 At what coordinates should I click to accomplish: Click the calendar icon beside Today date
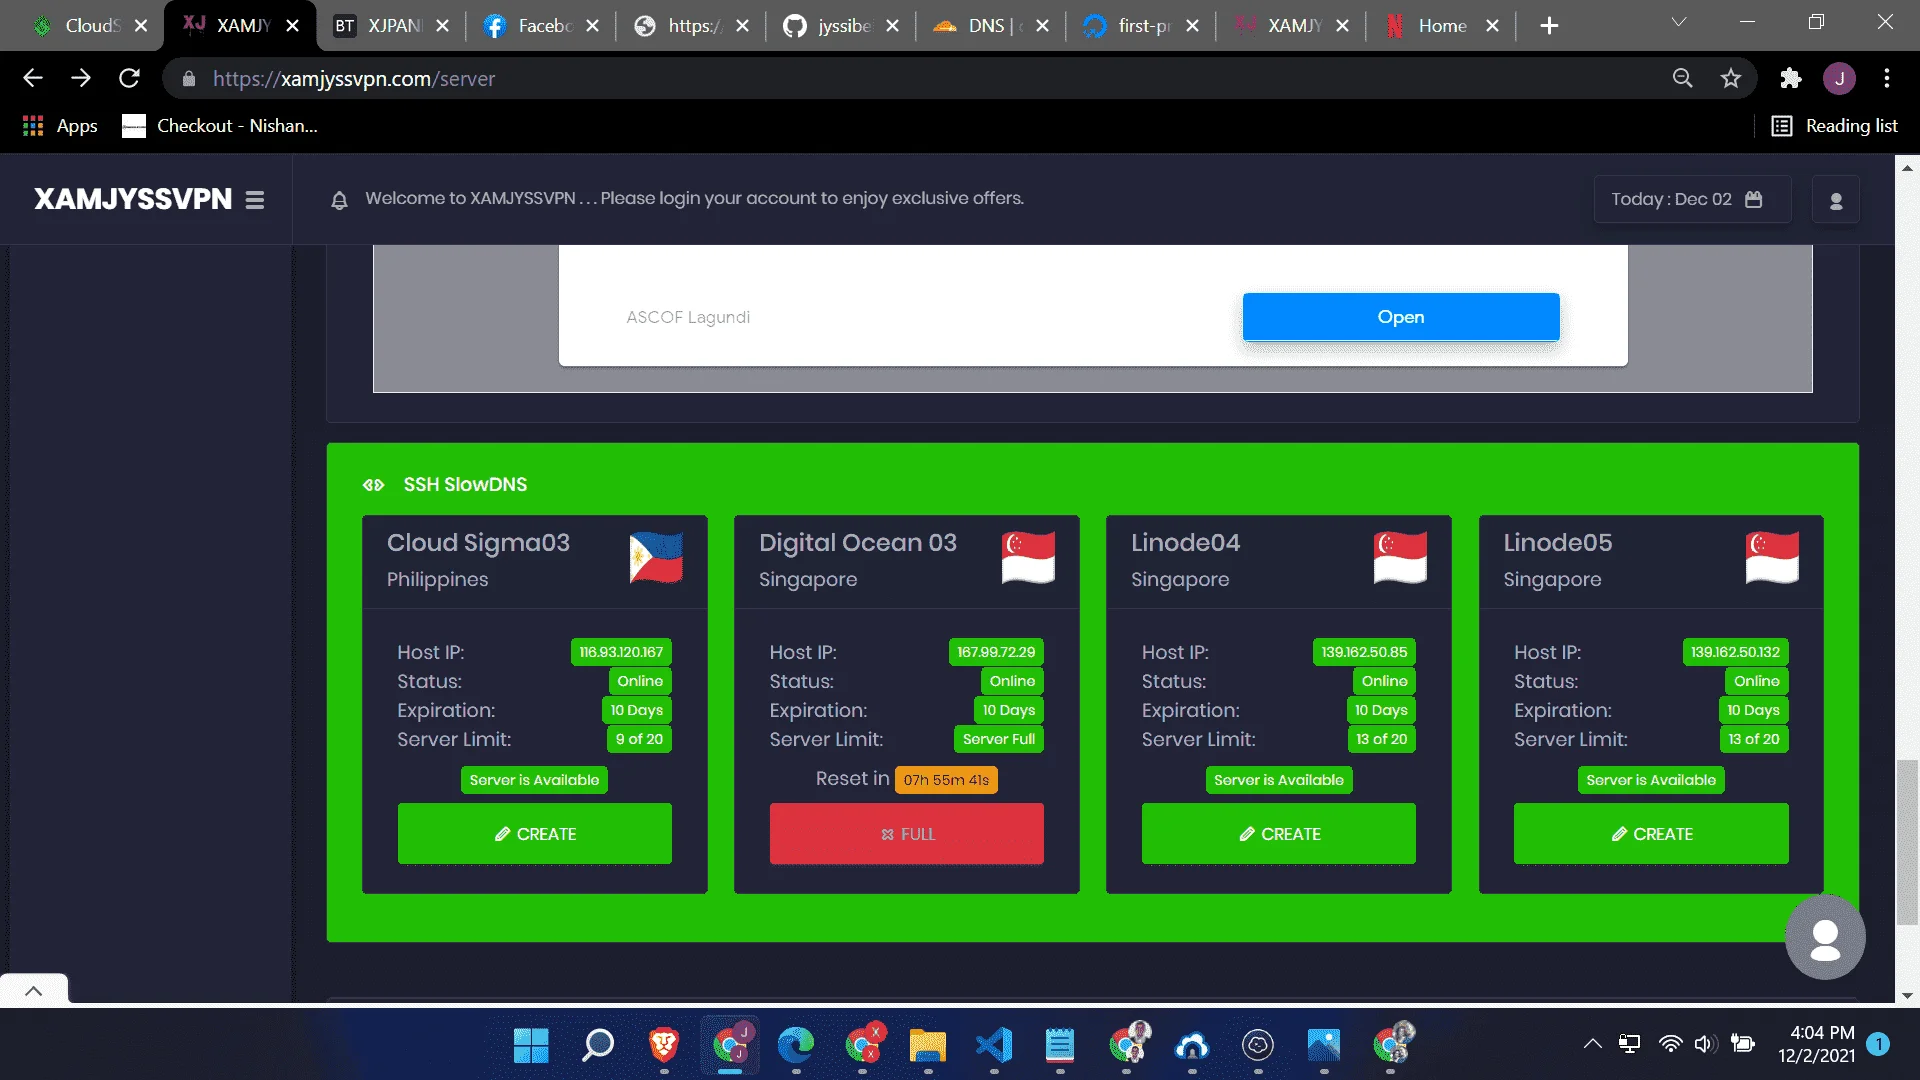1753,199
